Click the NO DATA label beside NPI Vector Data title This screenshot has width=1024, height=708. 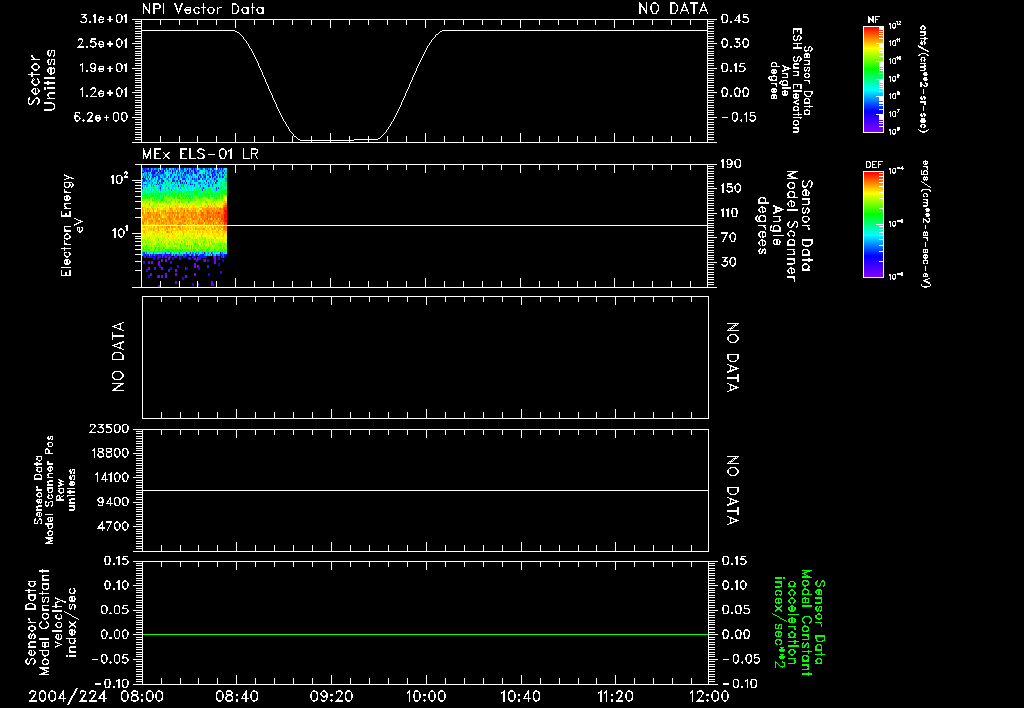673,9
